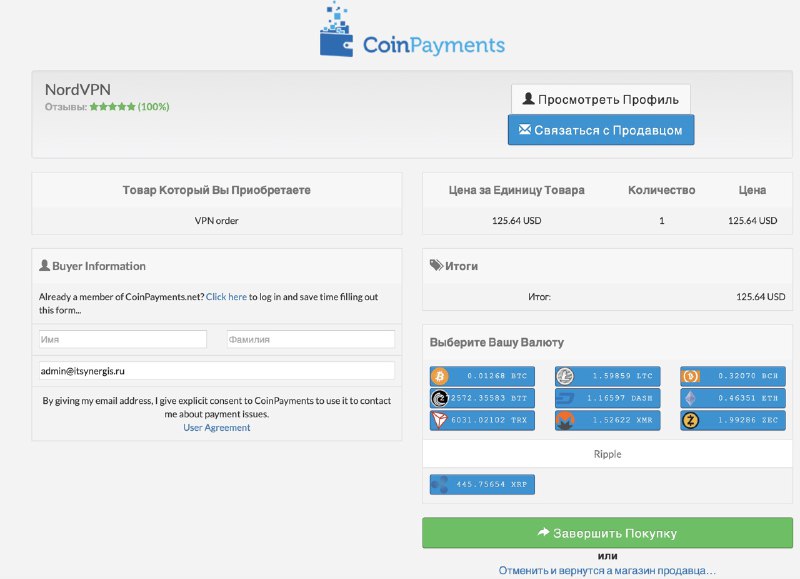Focus the Фамилия last name field

[x=311, y=339]
